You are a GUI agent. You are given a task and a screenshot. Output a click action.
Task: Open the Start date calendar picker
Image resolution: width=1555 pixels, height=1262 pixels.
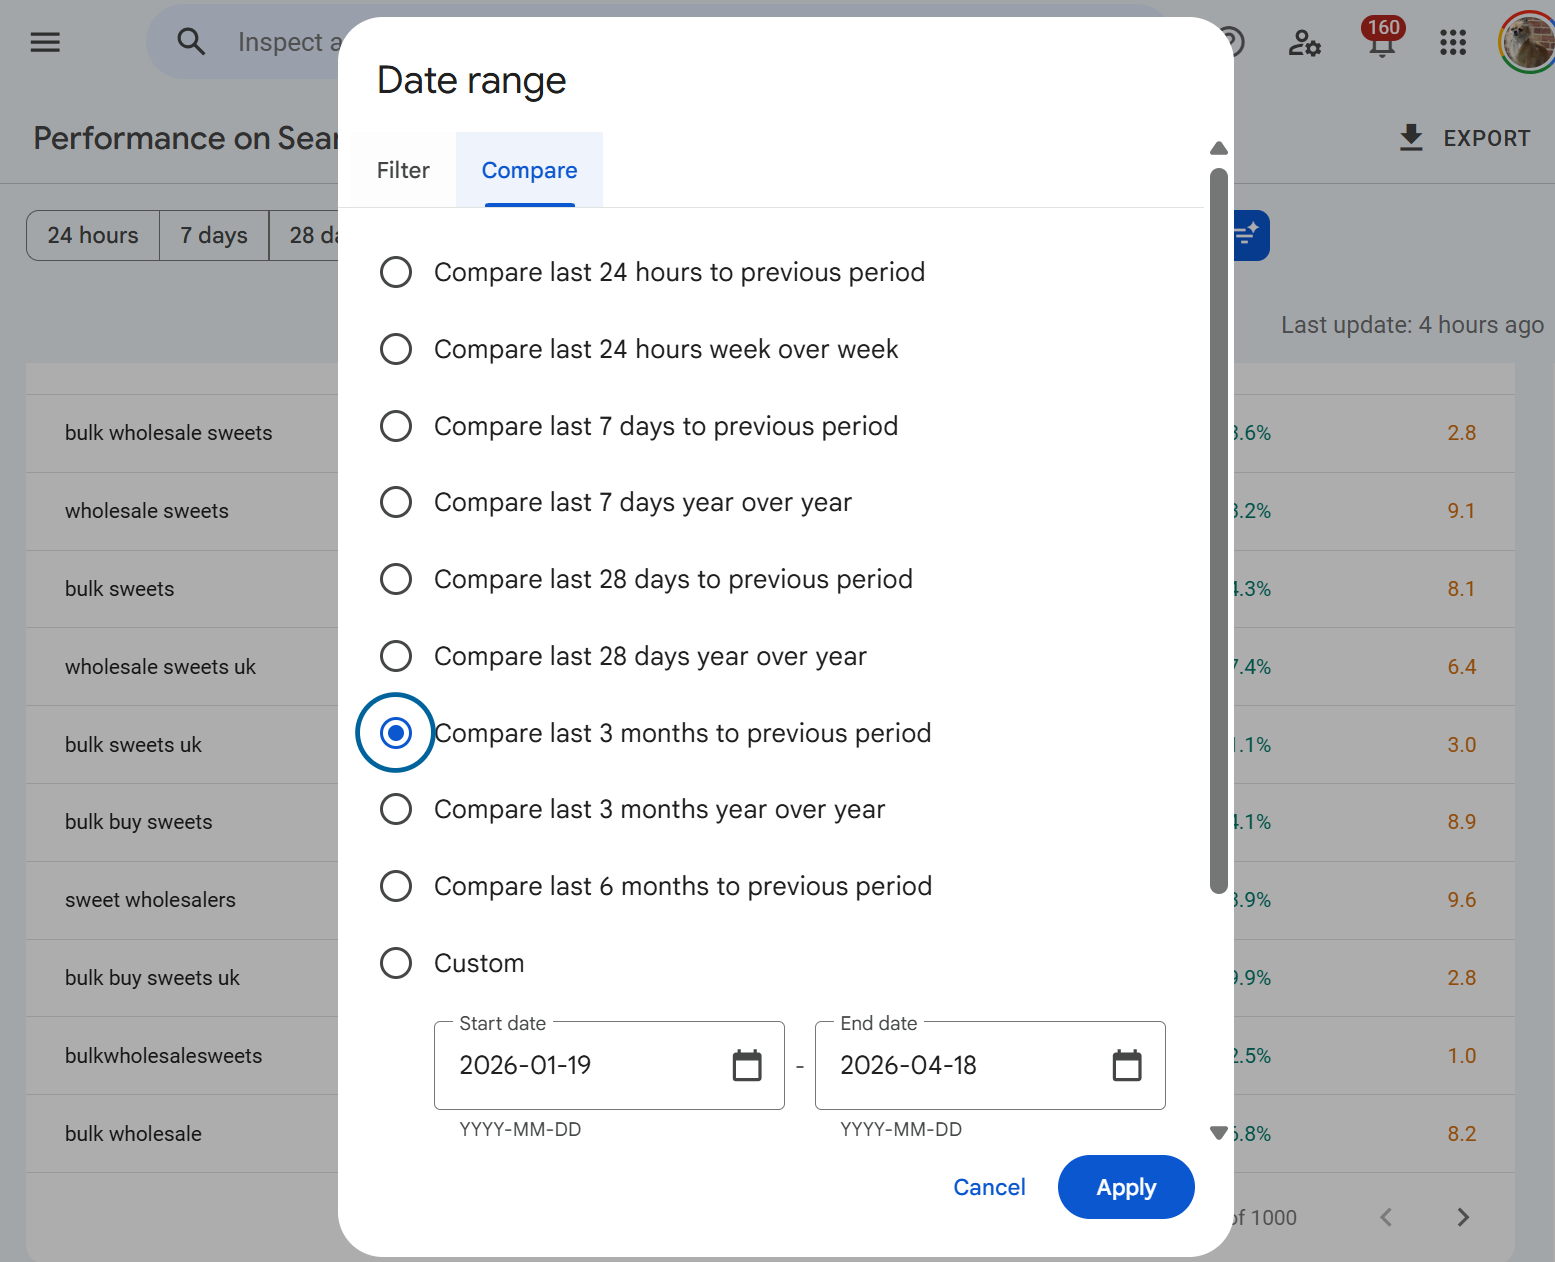pos(747,1066)
